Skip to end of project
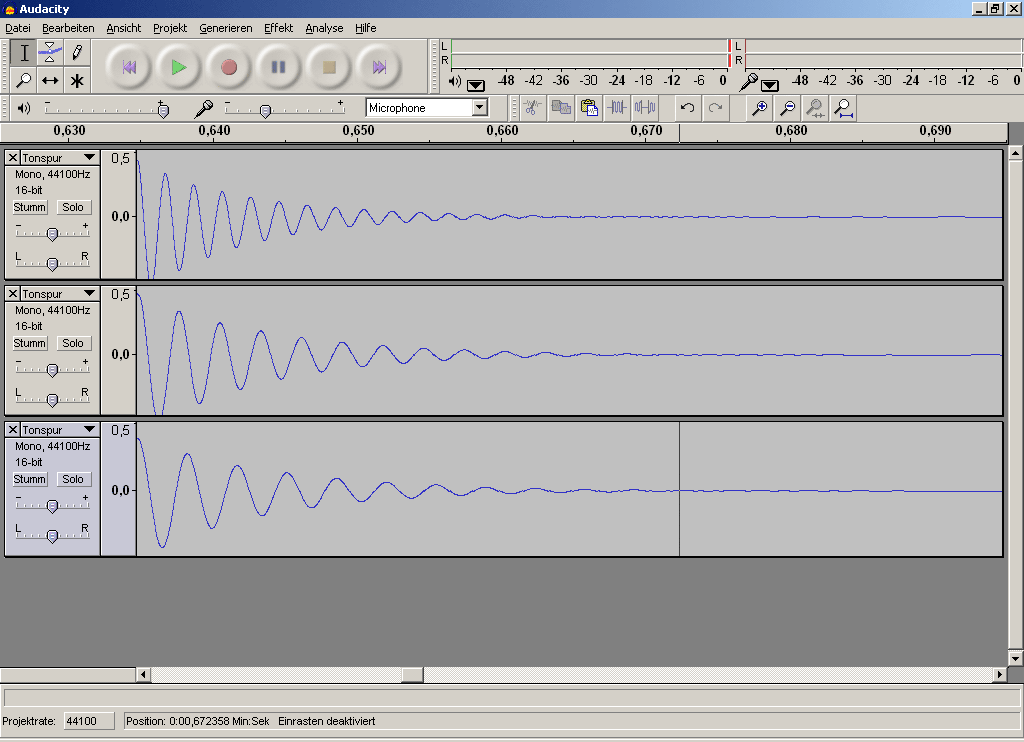This screenshot has height=742, width=1024. [379, 67]
